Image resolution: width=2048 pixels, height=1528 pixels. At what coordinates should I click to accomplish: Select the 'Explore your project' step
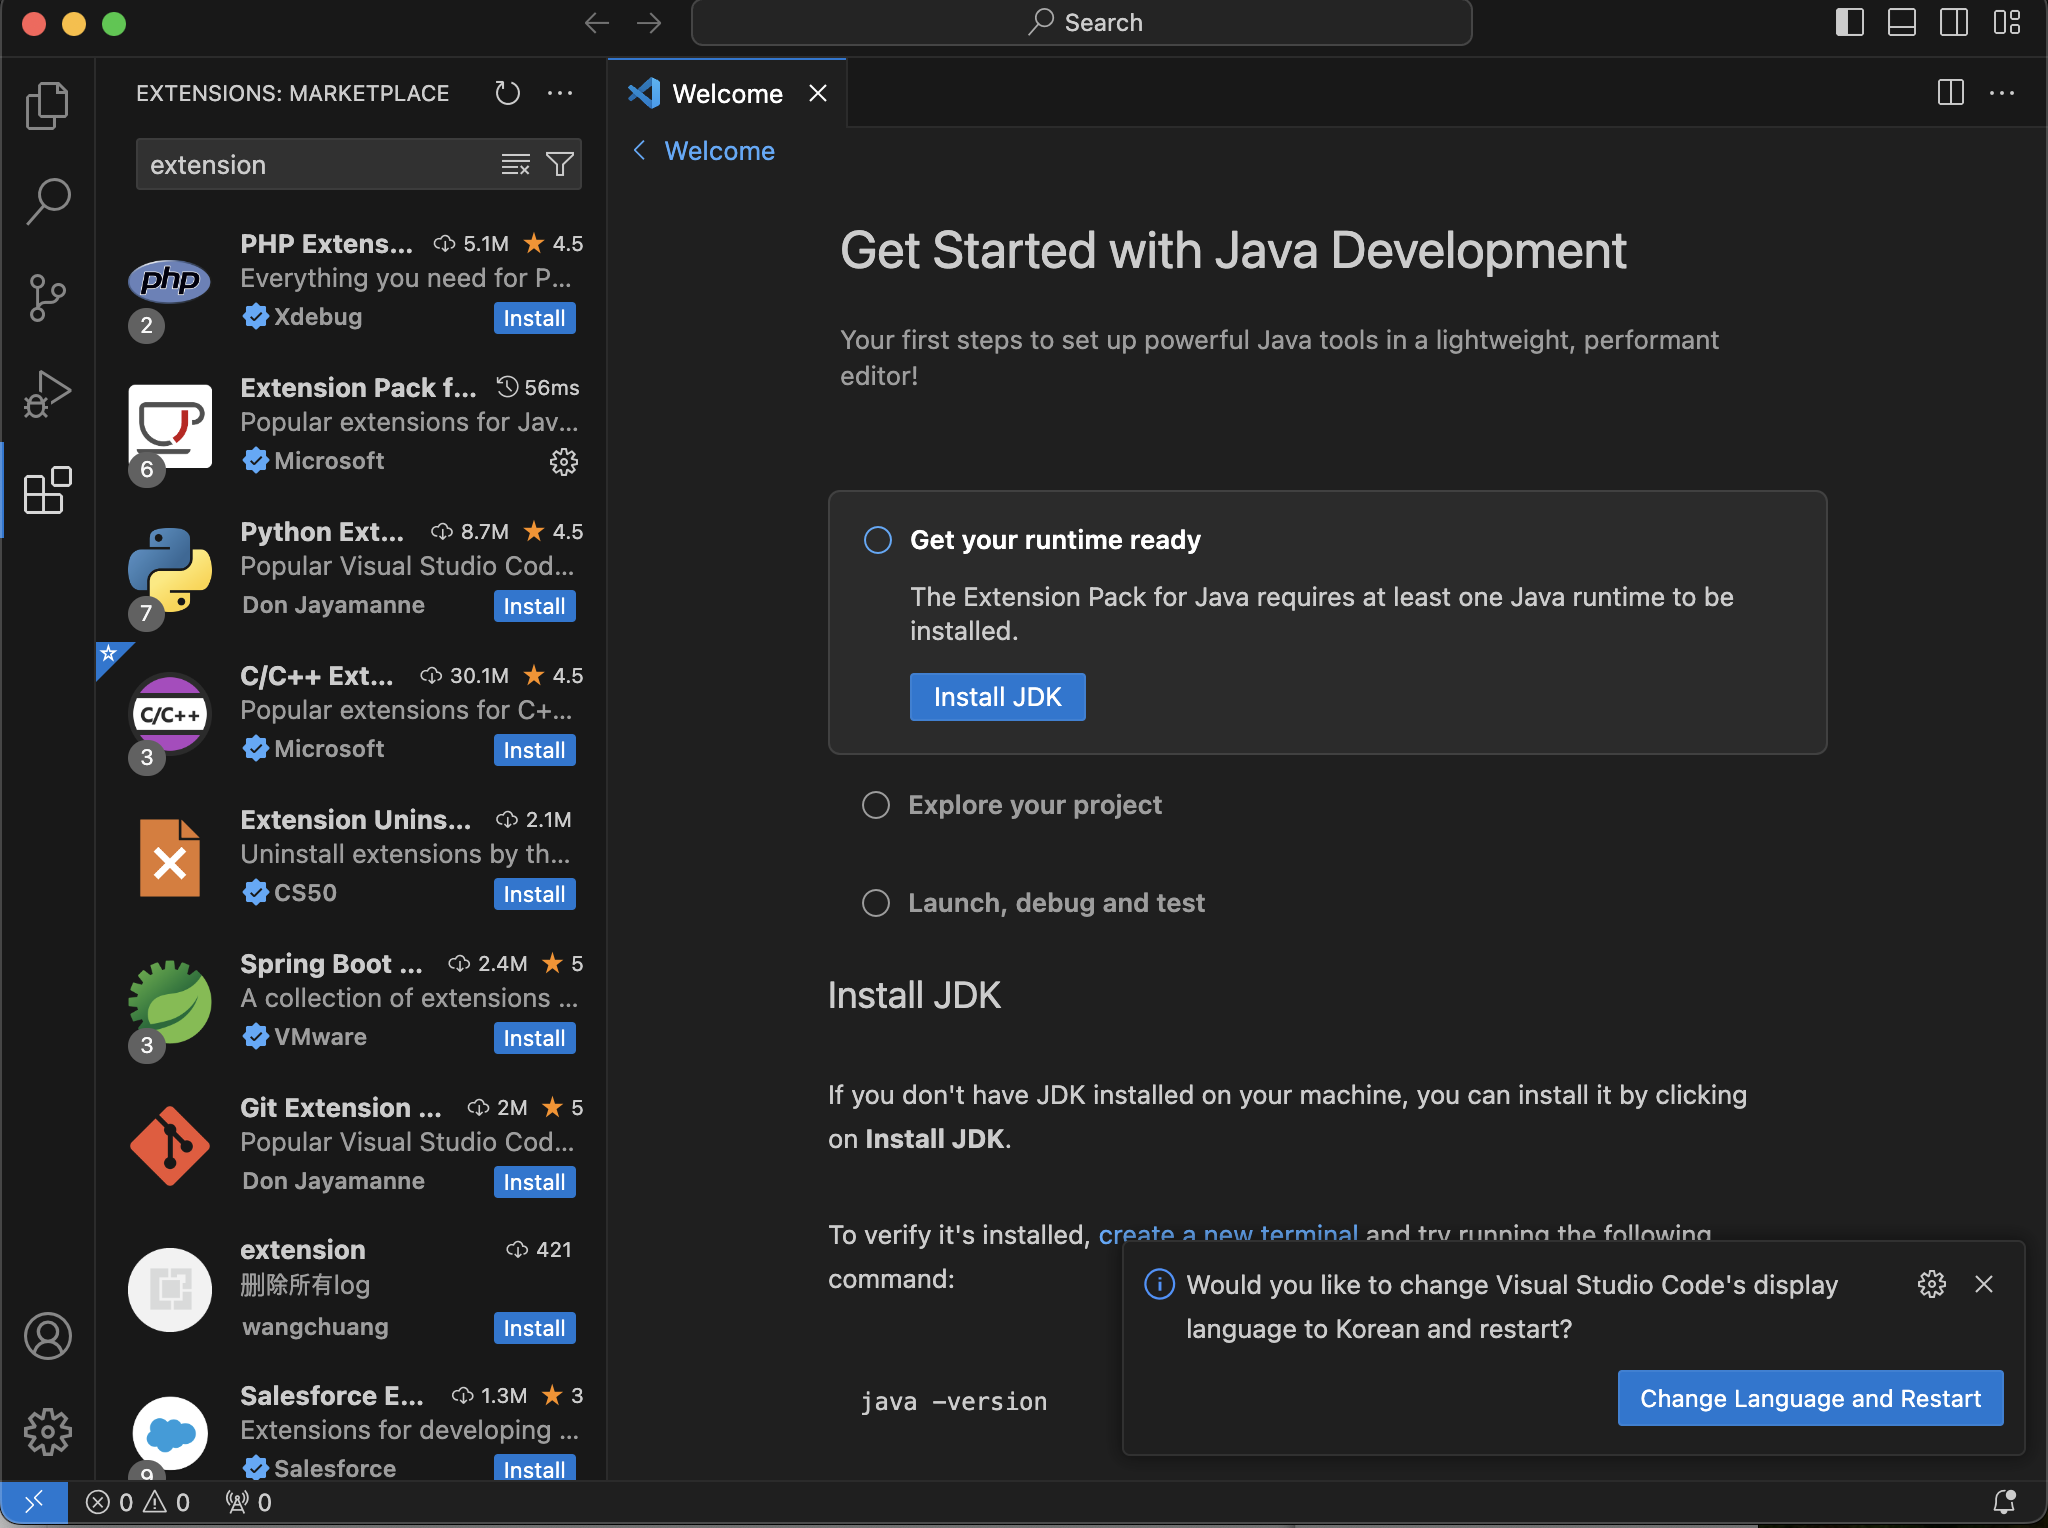coord(1012,805)
